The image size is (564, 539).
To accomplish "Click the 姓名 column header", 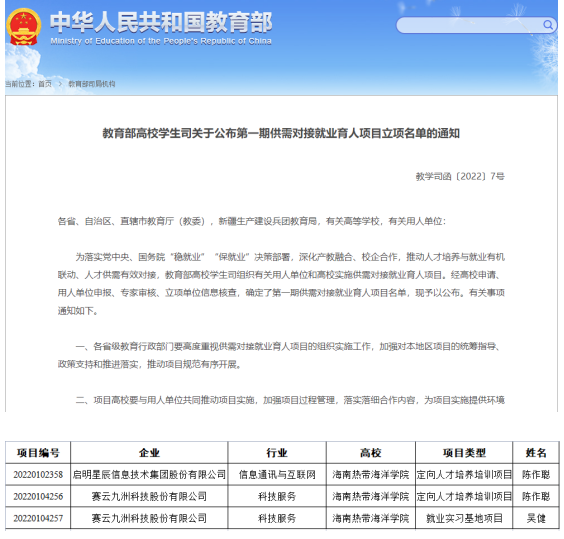I will pyautogui.click(x=536, y=453).
